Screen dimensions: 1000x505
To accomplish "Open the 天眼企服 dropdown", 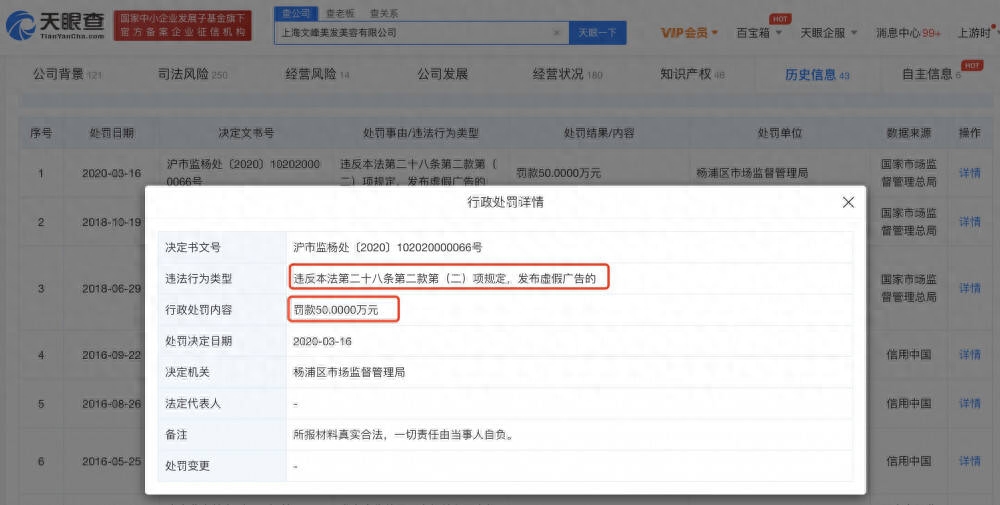I will click(828, 33).
